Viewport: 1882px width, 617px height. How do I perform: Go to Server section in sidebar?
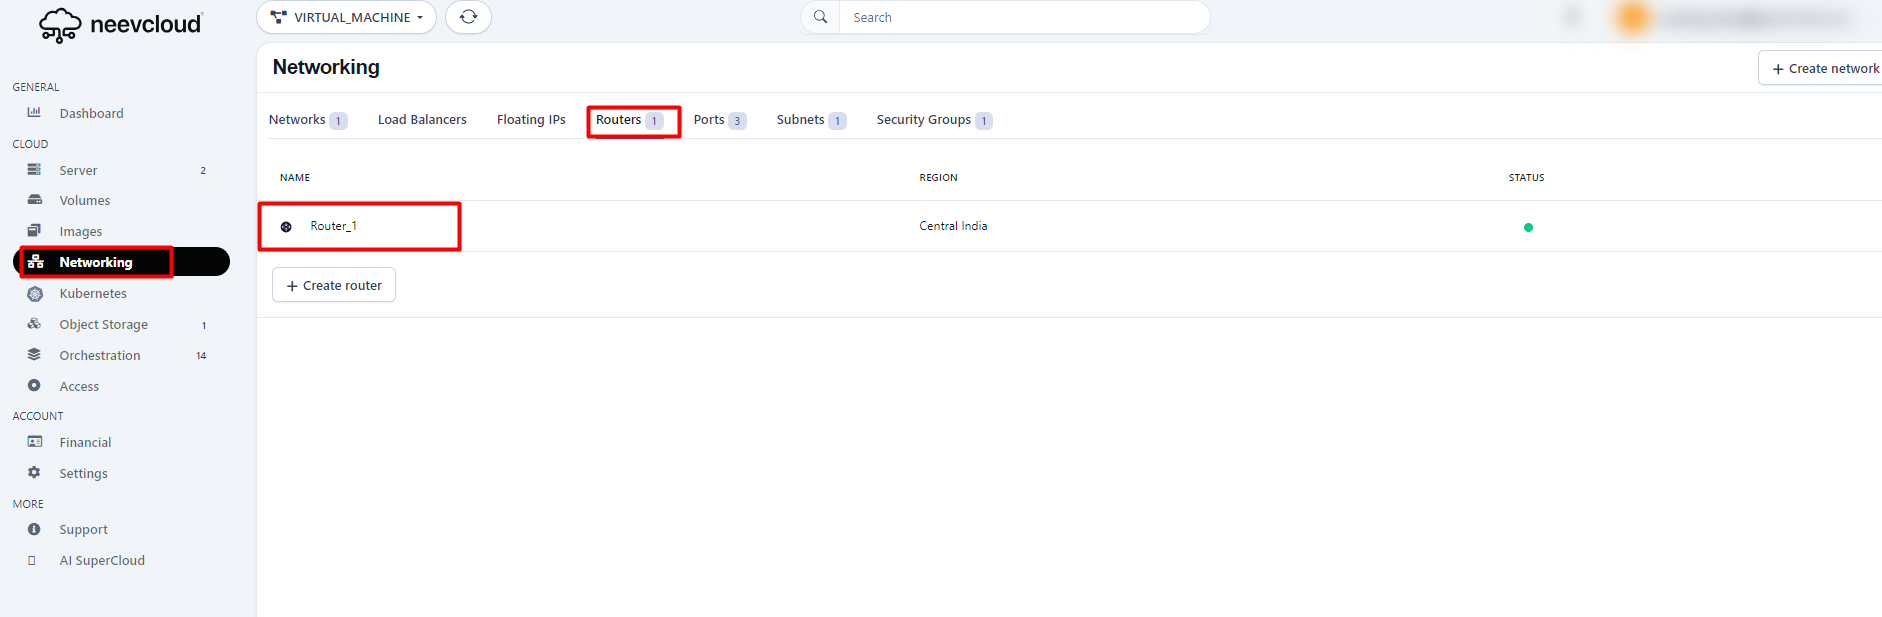click(78, 171)
